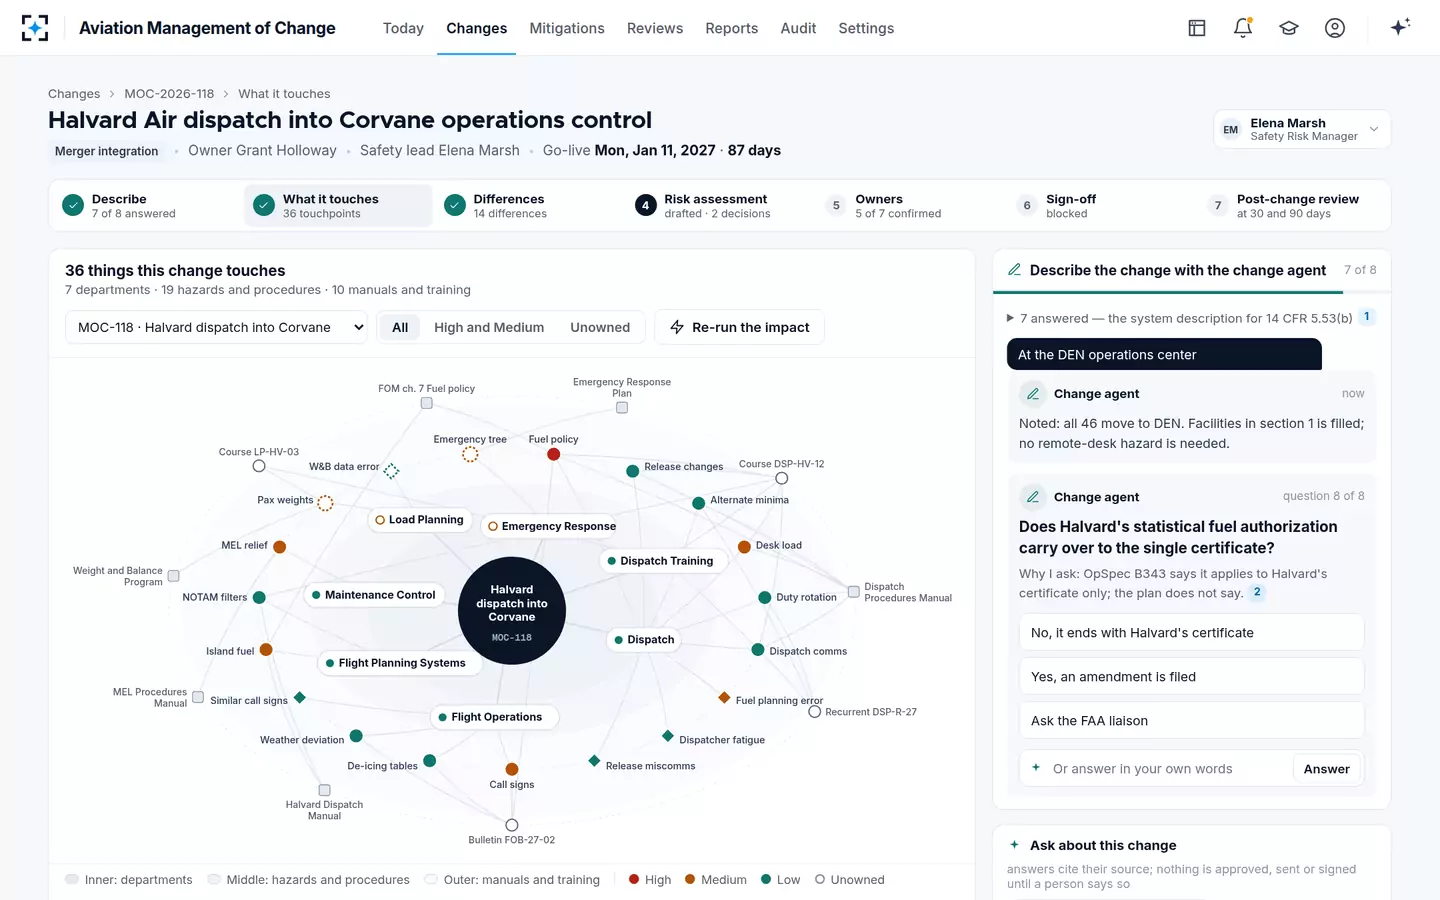
Task: Go to the Mitigations tab
Action: pos(567,28)
